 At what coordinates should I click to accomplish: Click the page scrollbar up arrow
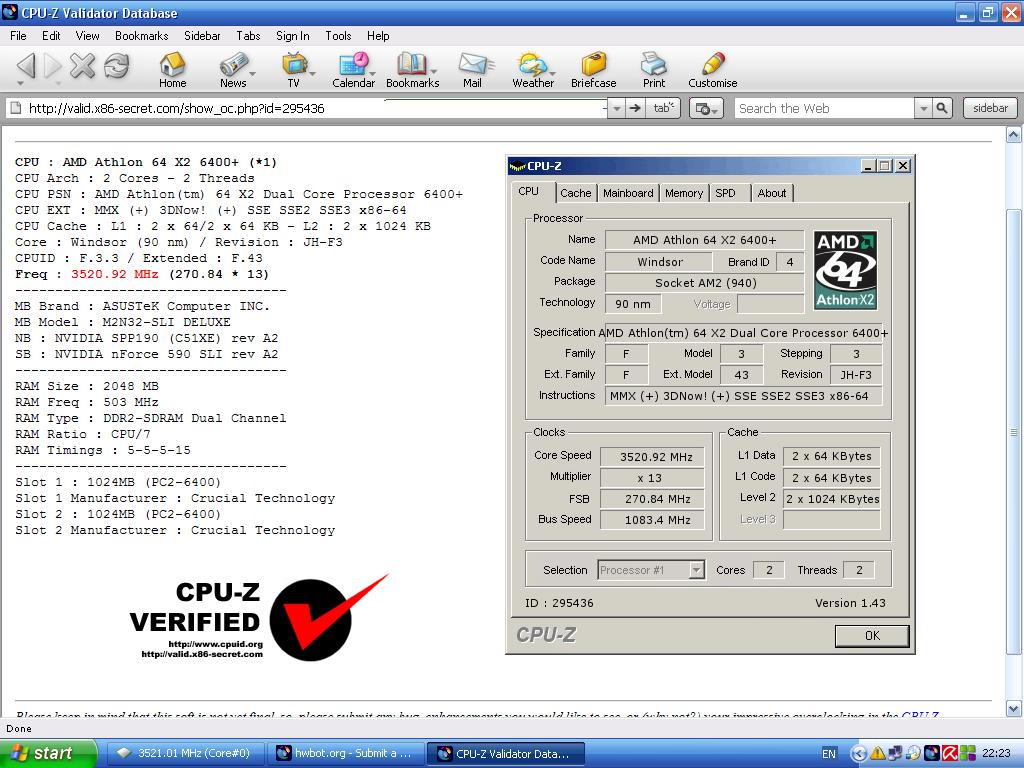click(1013, 135)
